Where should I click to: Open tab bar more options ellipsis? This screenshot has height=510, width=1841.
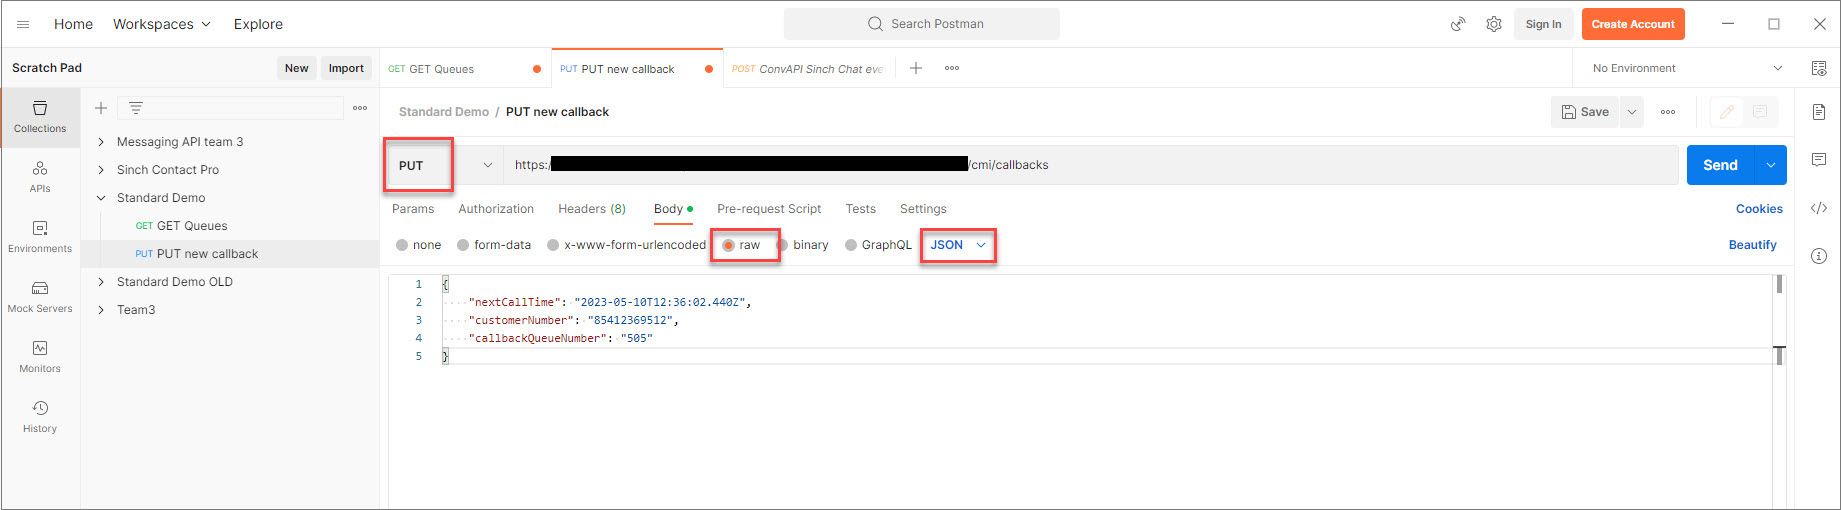952,68
